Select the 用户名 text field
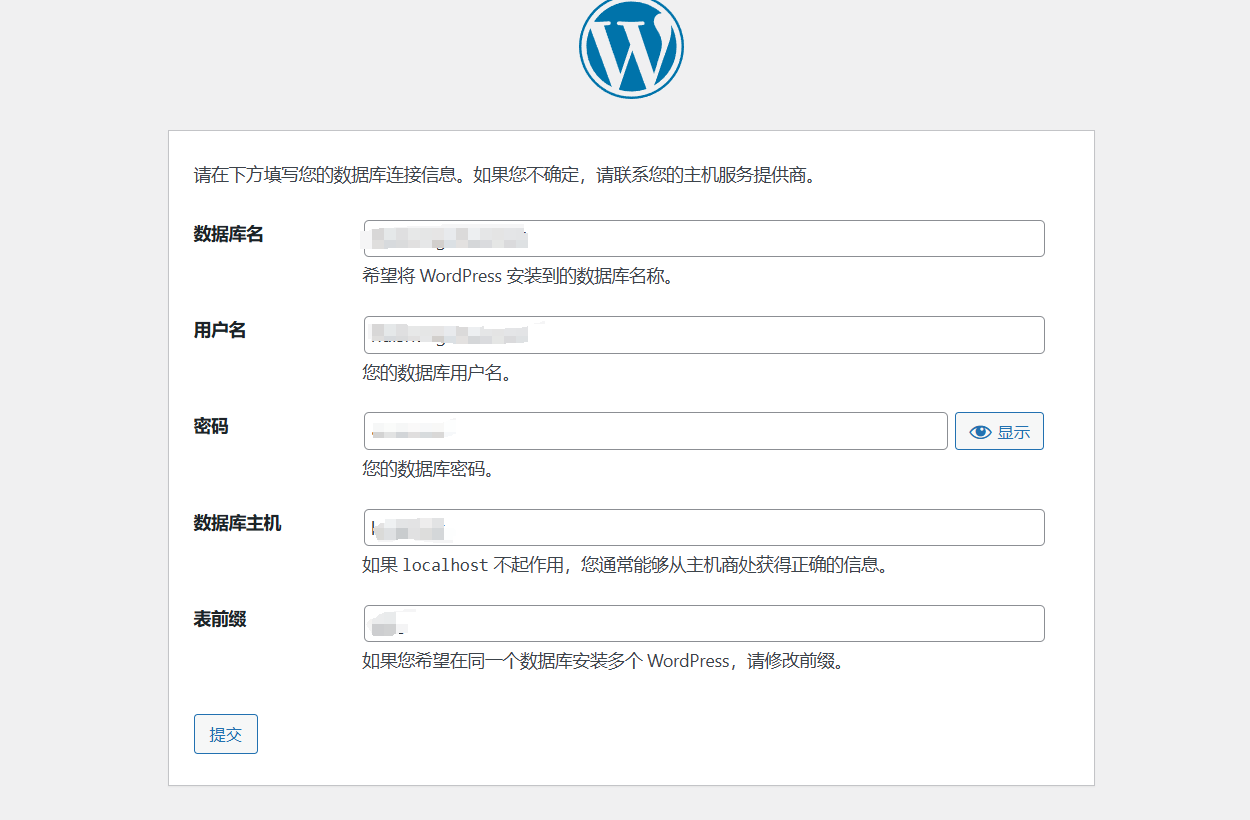 [x=703, y=334]
